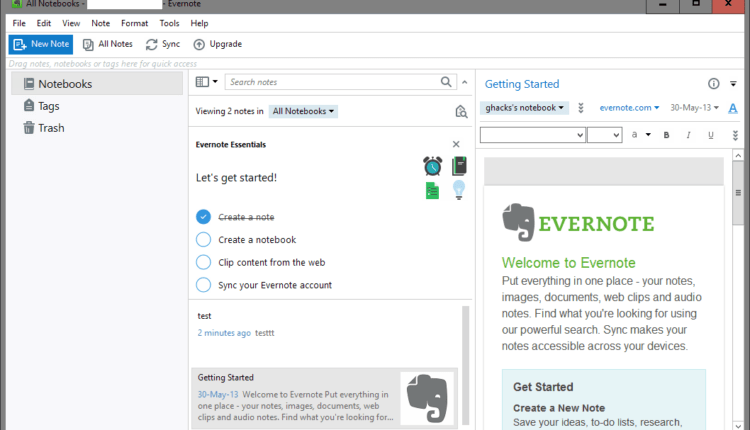
Task: Open the font size combo box
Action: (605, 135)
